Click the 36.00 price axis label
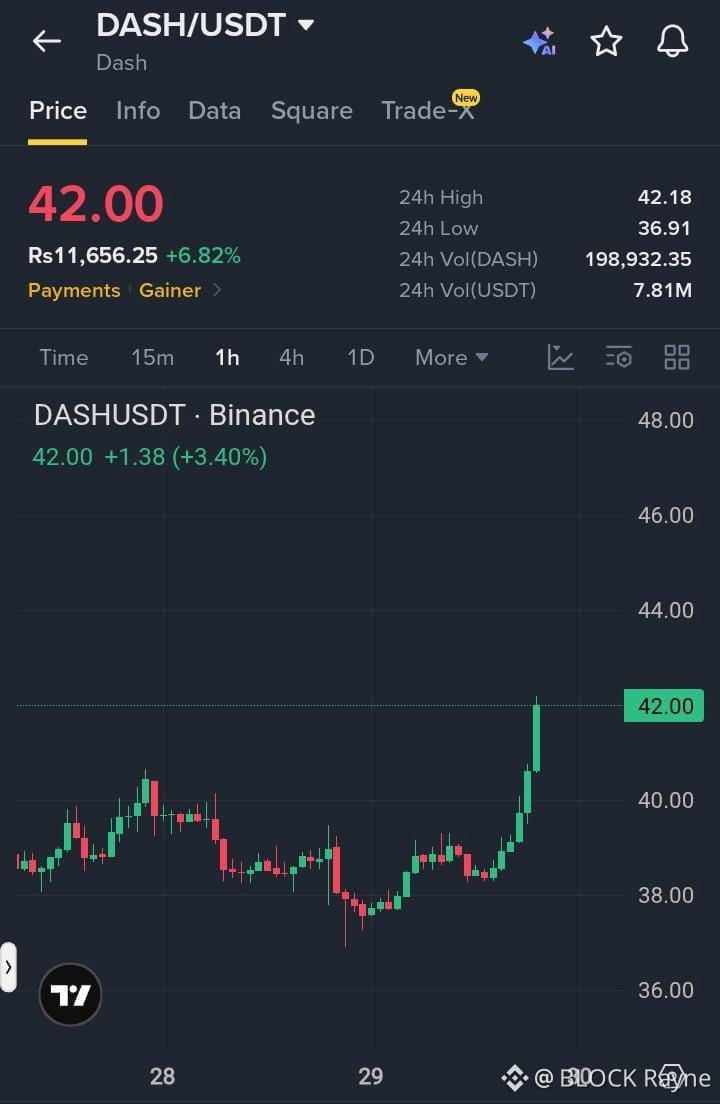 (666, 990)
